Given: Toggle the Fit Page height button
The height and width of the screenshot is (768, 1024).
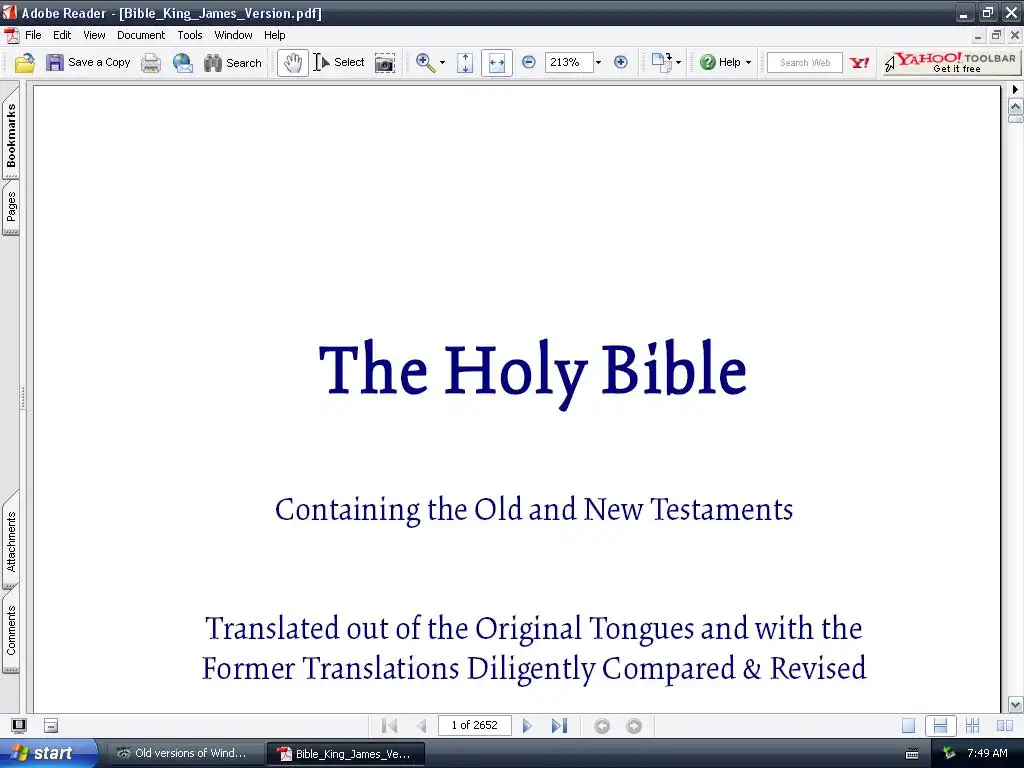Looking at the screenshot, I should [465, 63].
